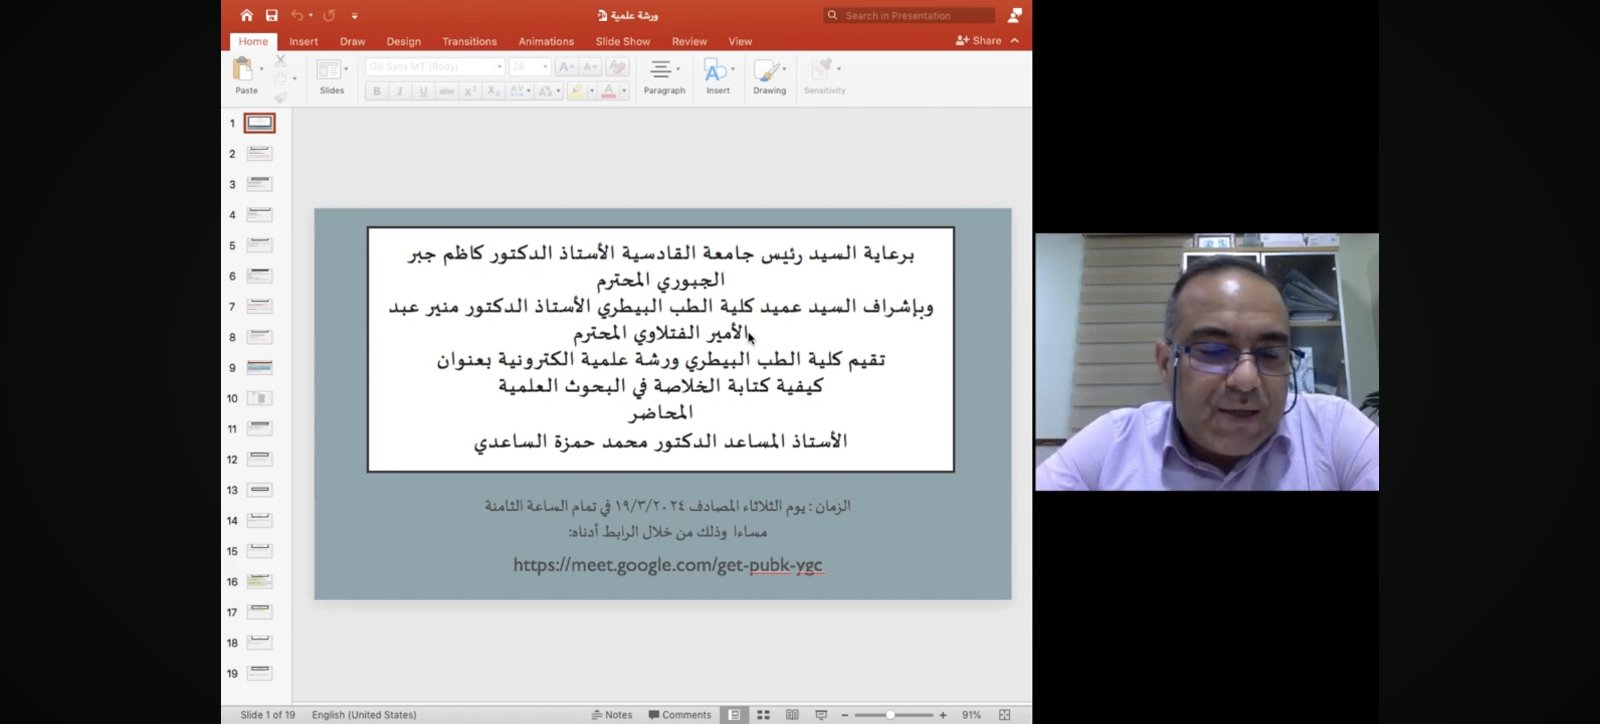Viewport: 1600px width, 724px height.
Task: Open the Drawing tools icon
Action: (x=769, y=75)
